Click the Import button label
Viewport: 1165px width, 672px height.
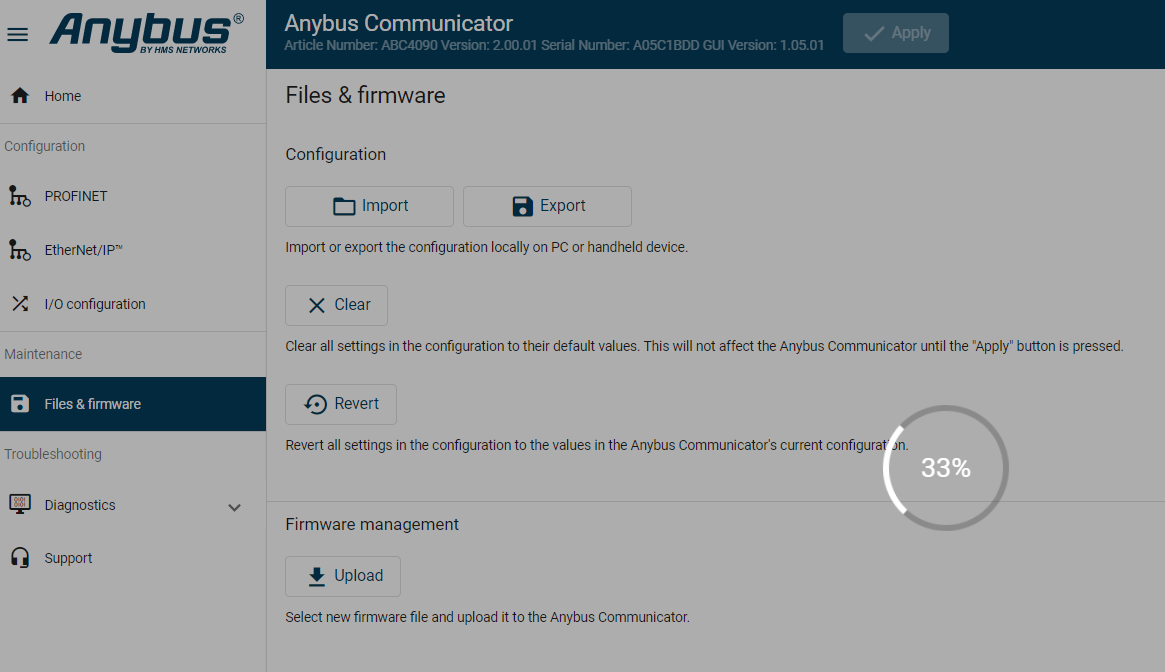coord(385,206)
